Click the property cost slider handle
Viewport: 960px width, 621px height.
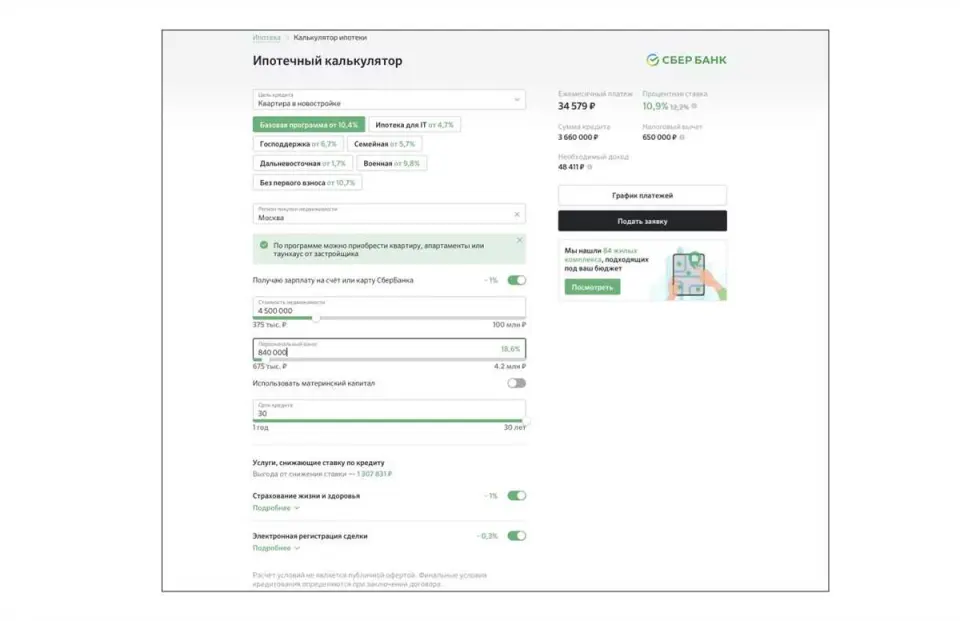316,318
